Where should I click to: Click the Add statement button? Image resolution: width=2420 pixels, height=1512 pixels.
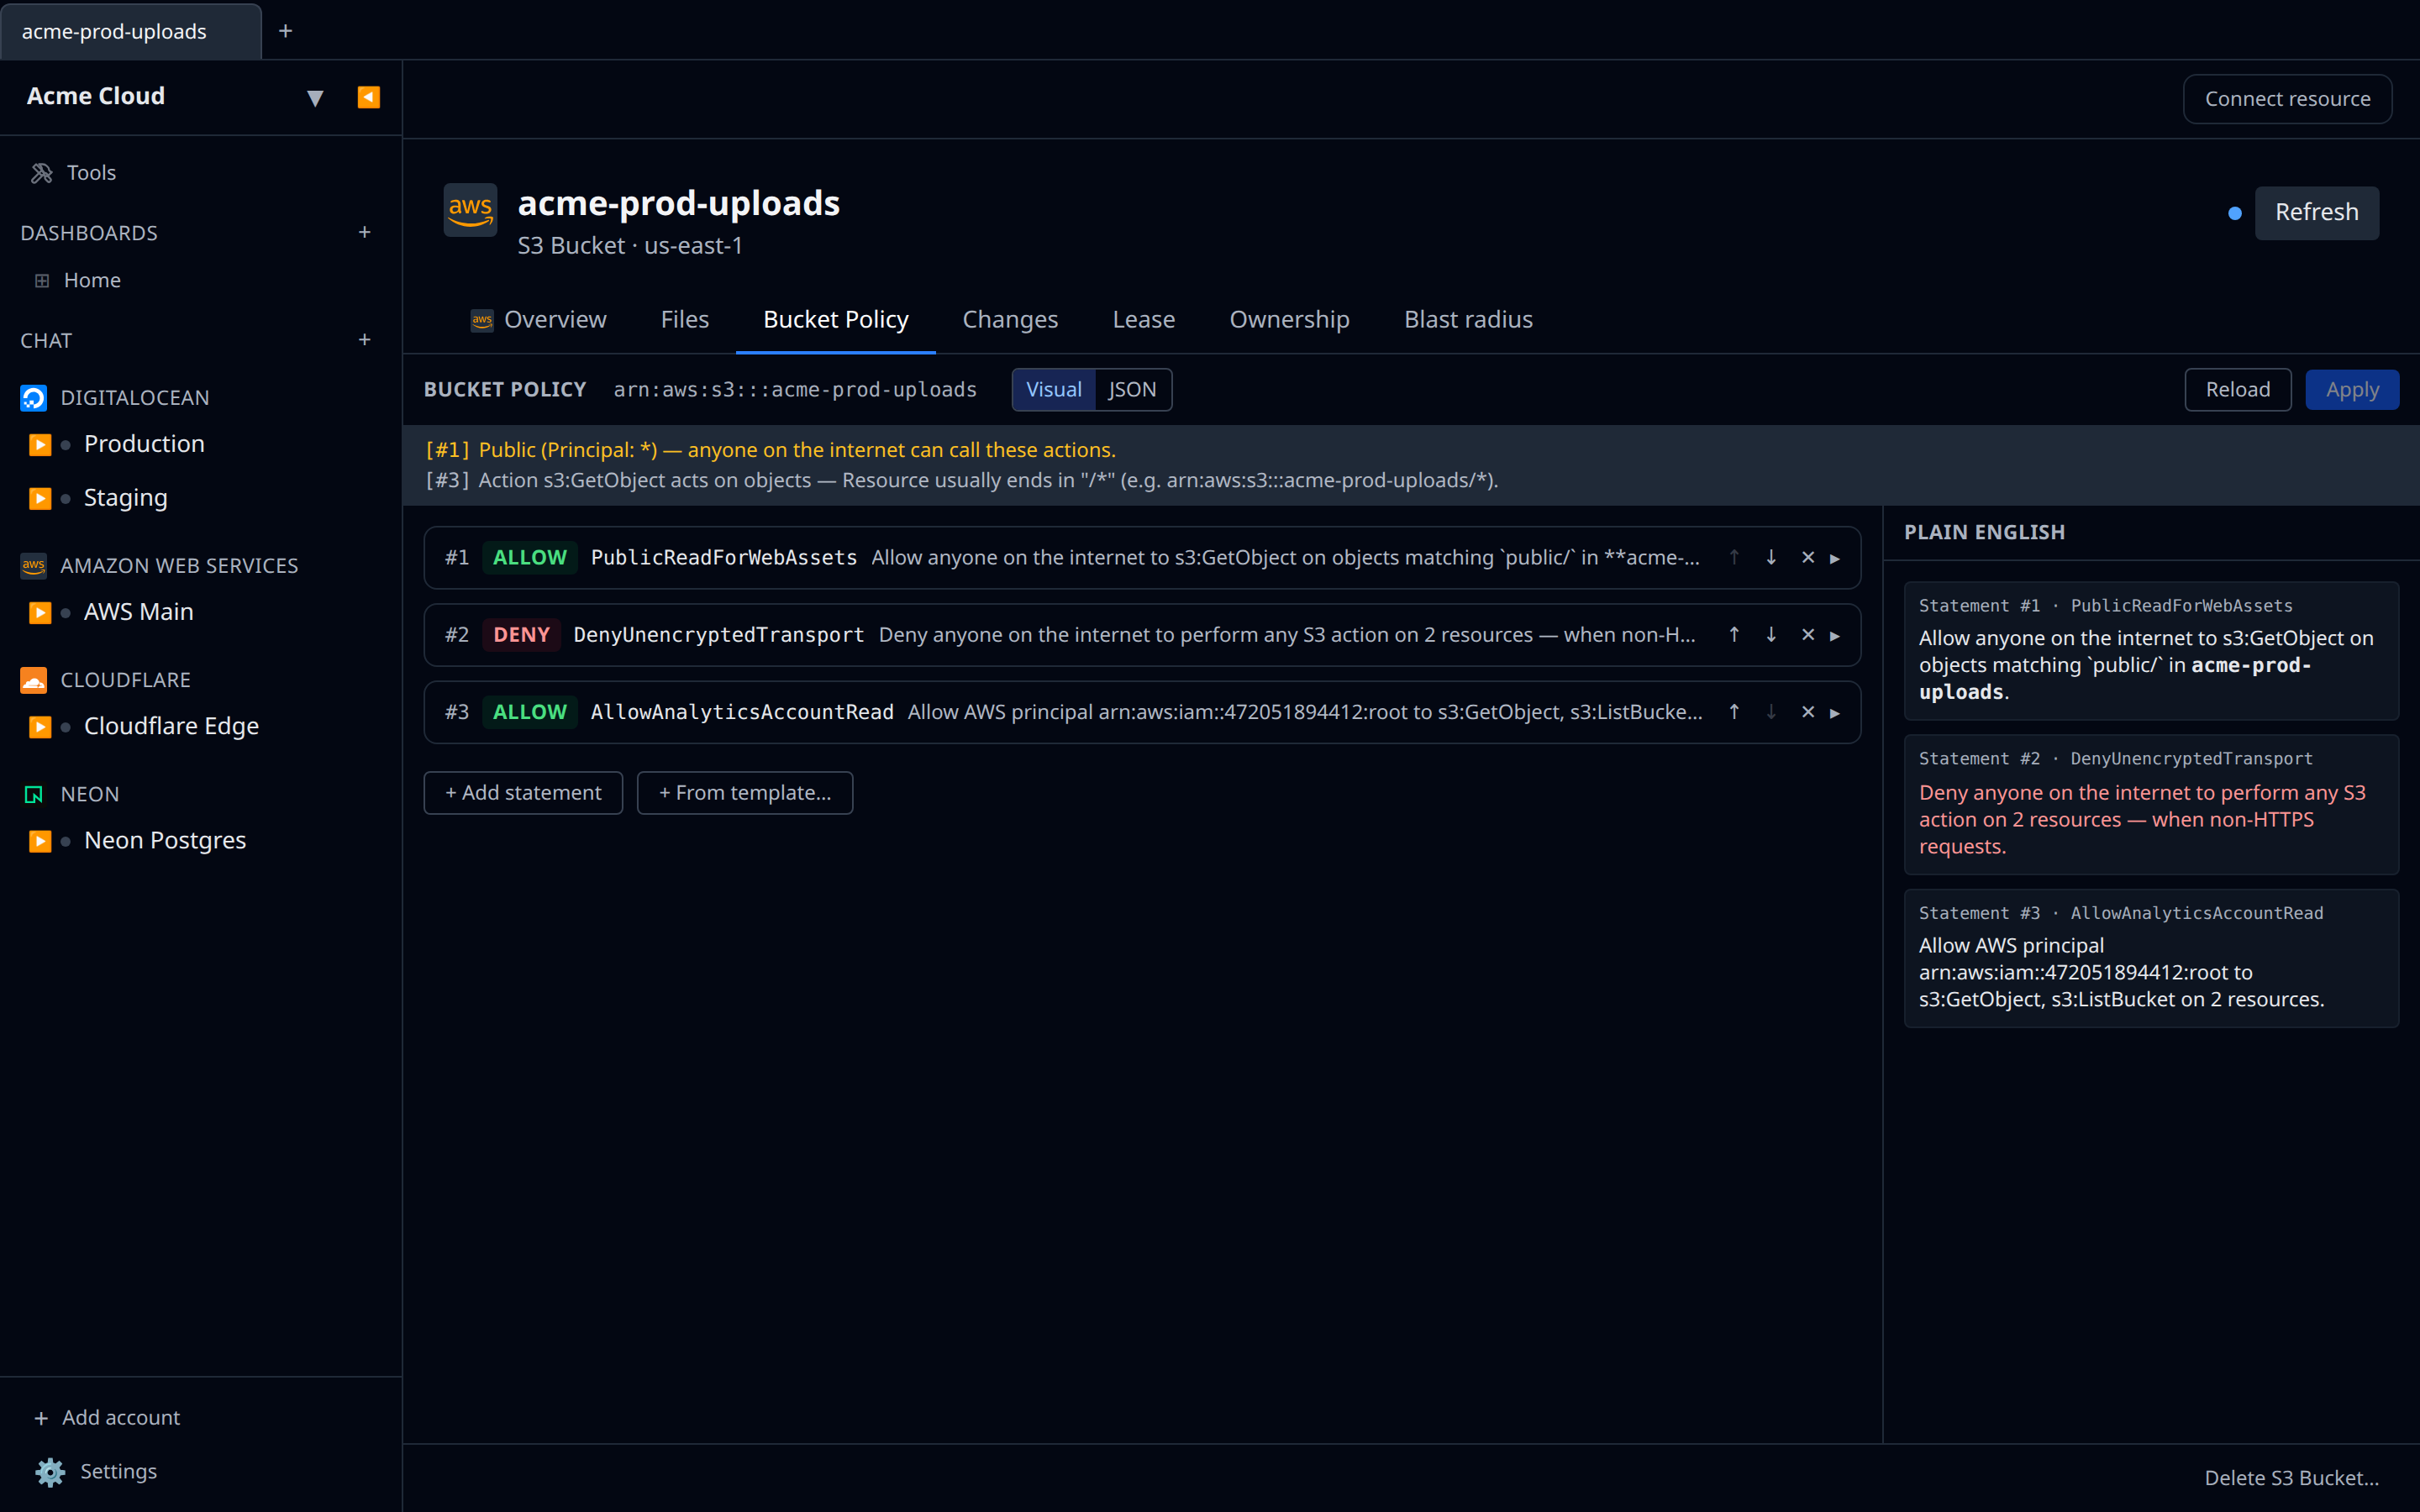click(x=523, y=793)
